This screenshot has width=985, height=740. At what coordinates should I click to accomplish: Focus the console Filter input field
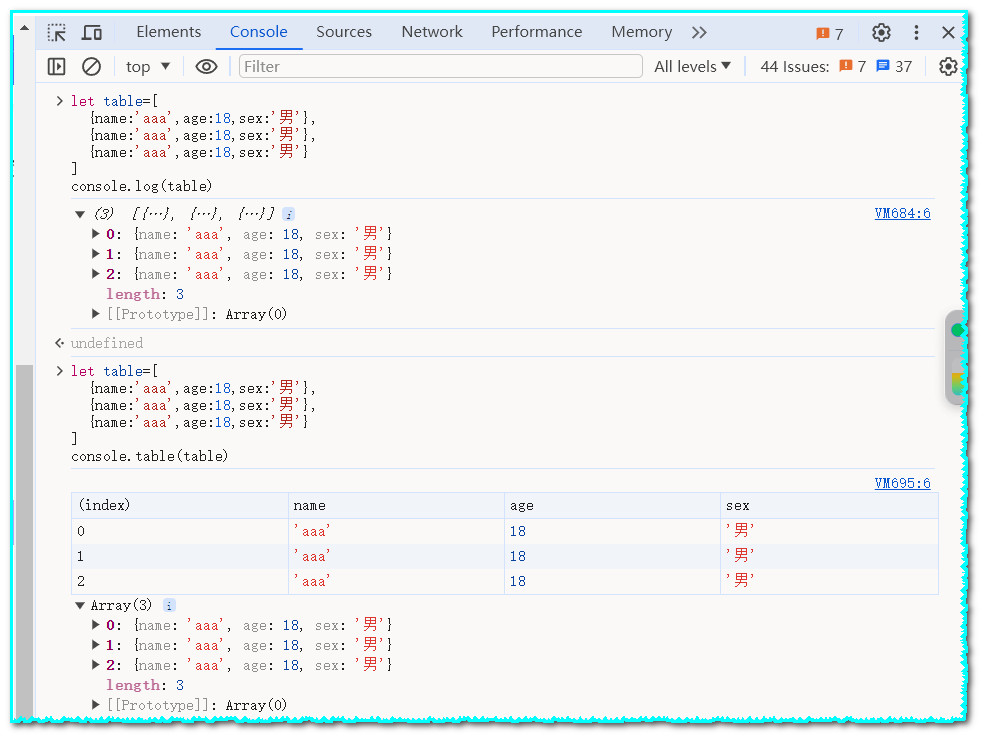point(440,66)
